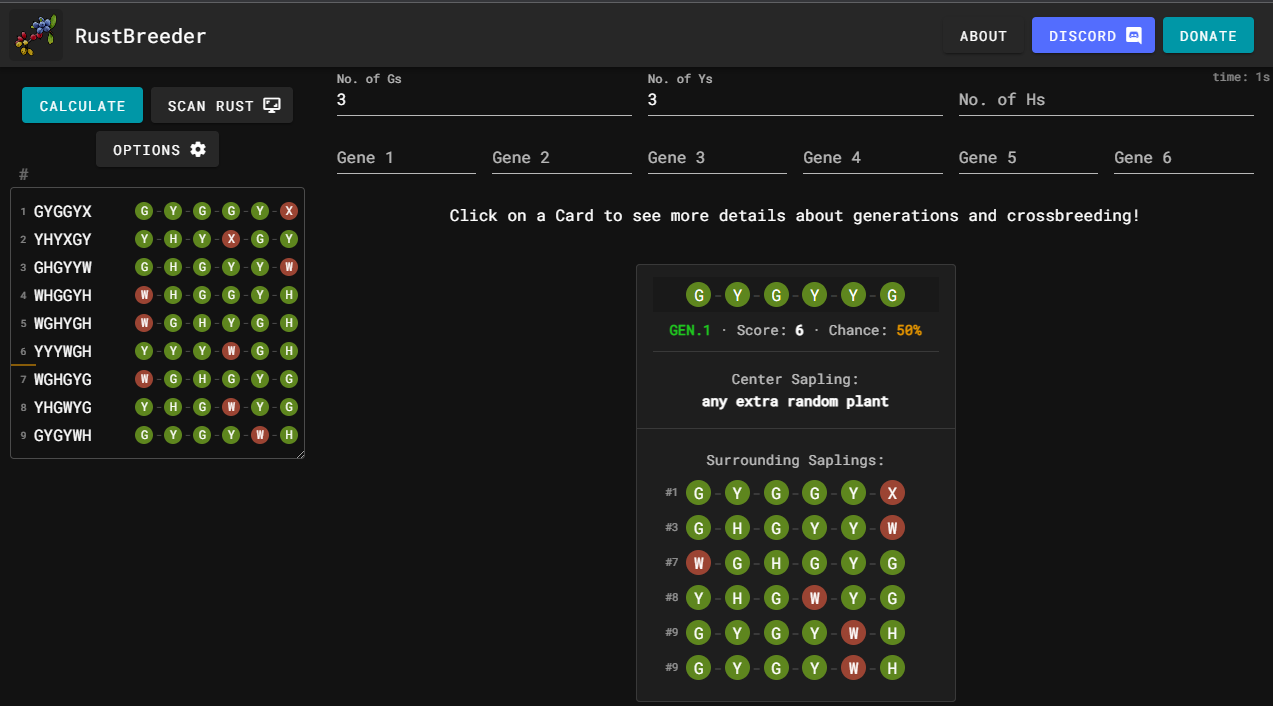Image resolution: width=1273 pixels, height=706 pixels.
Task: Click the red W gene in the YYYWGH list row
Action: [231, 351]
